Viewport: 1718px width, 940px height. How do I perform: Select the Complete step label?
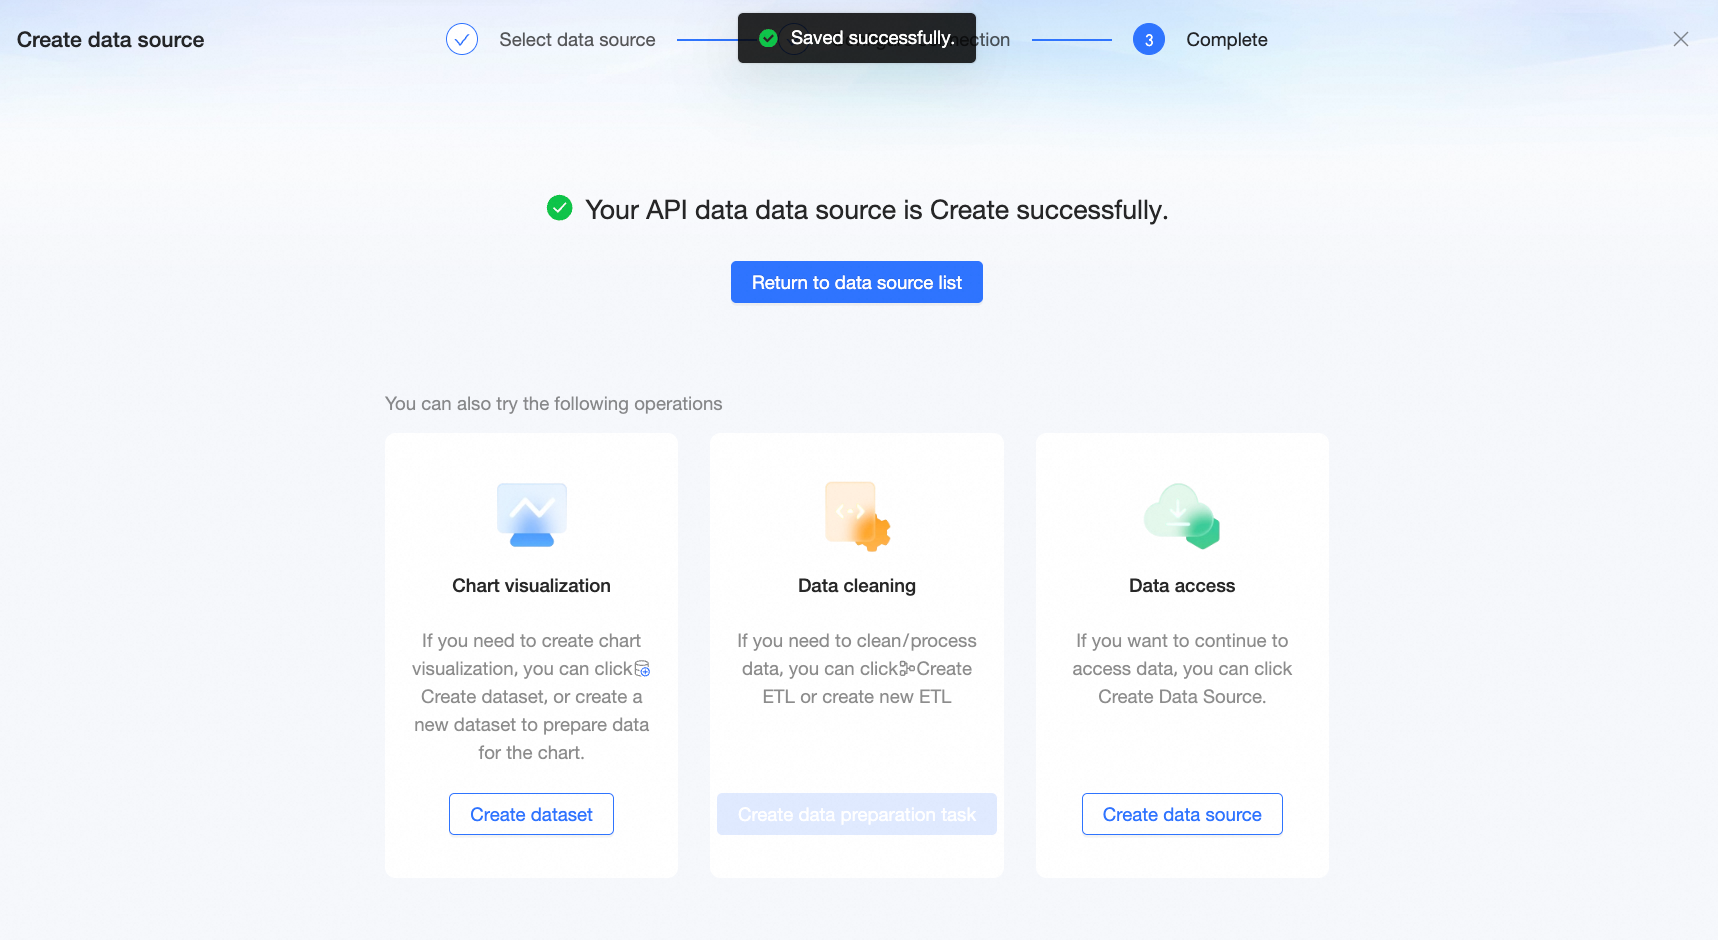tap(1227, 40)
